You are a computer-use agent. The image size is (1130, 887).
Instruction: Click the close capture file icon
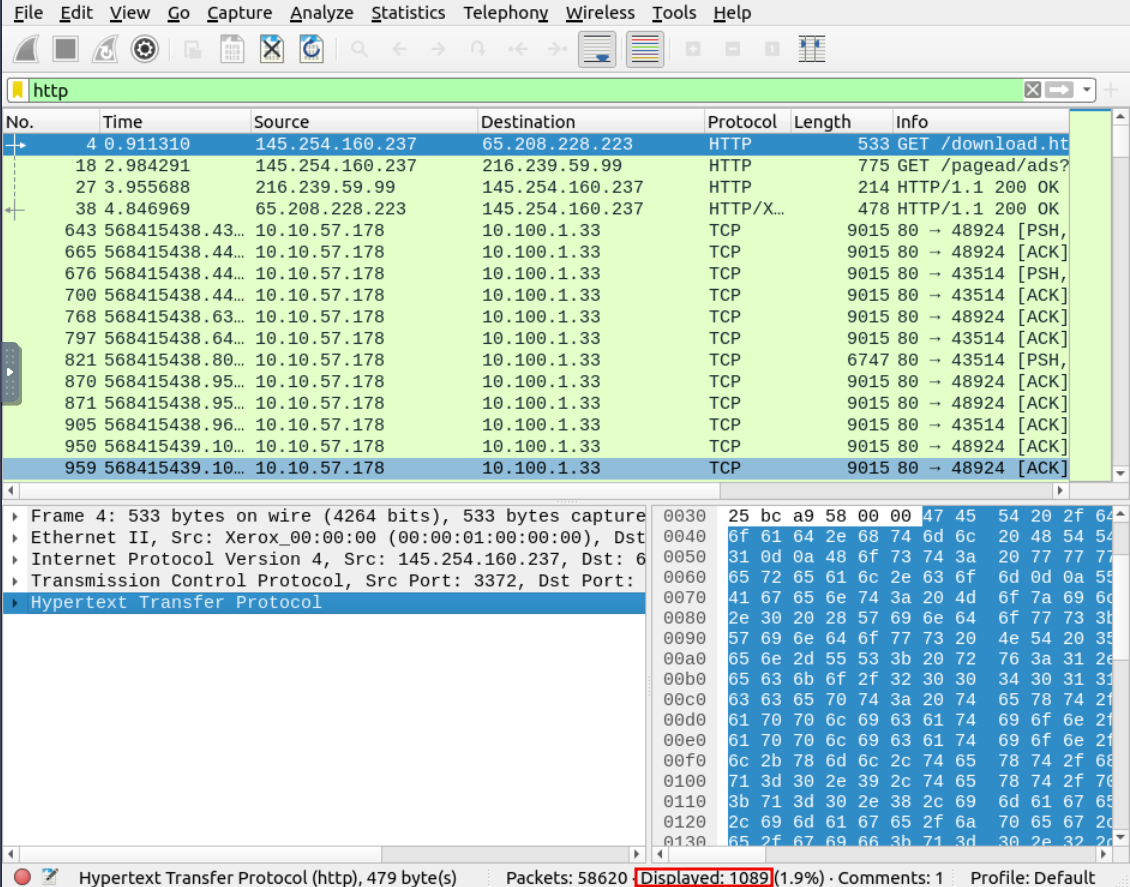pos(272,49)
